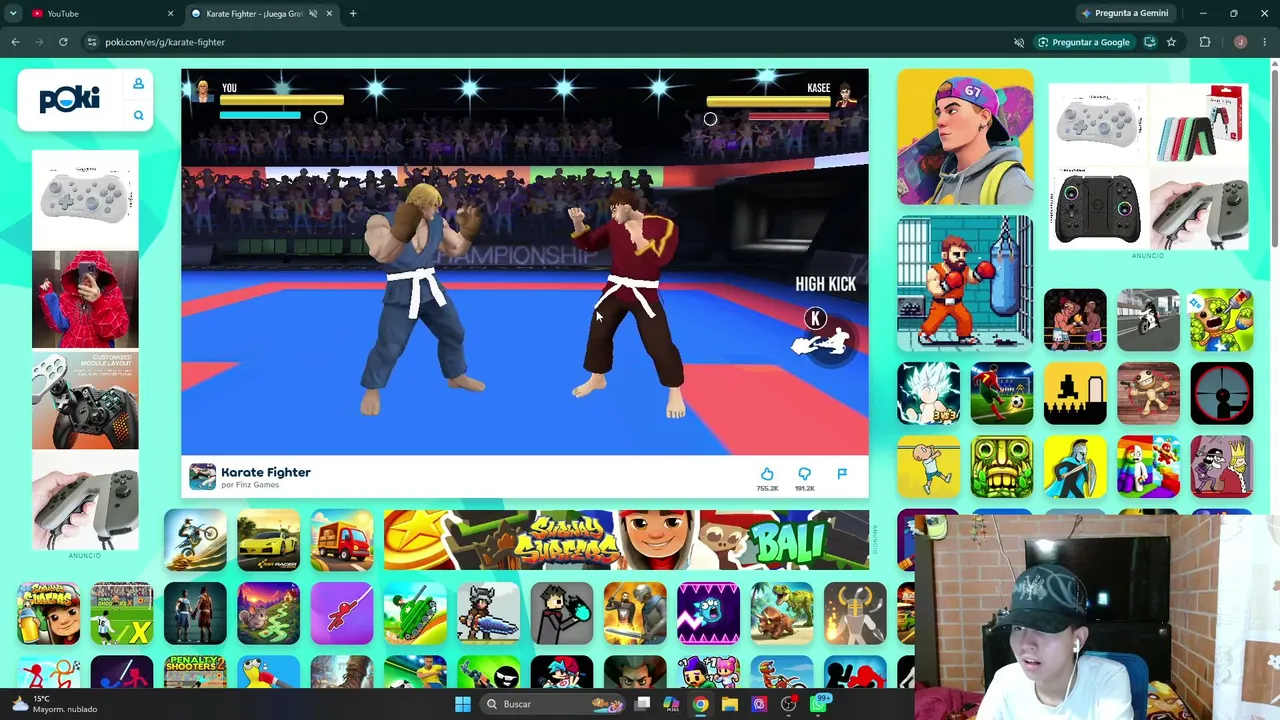
Task: Click the Karate Fighter game logo icon
Action: [202, 477]
